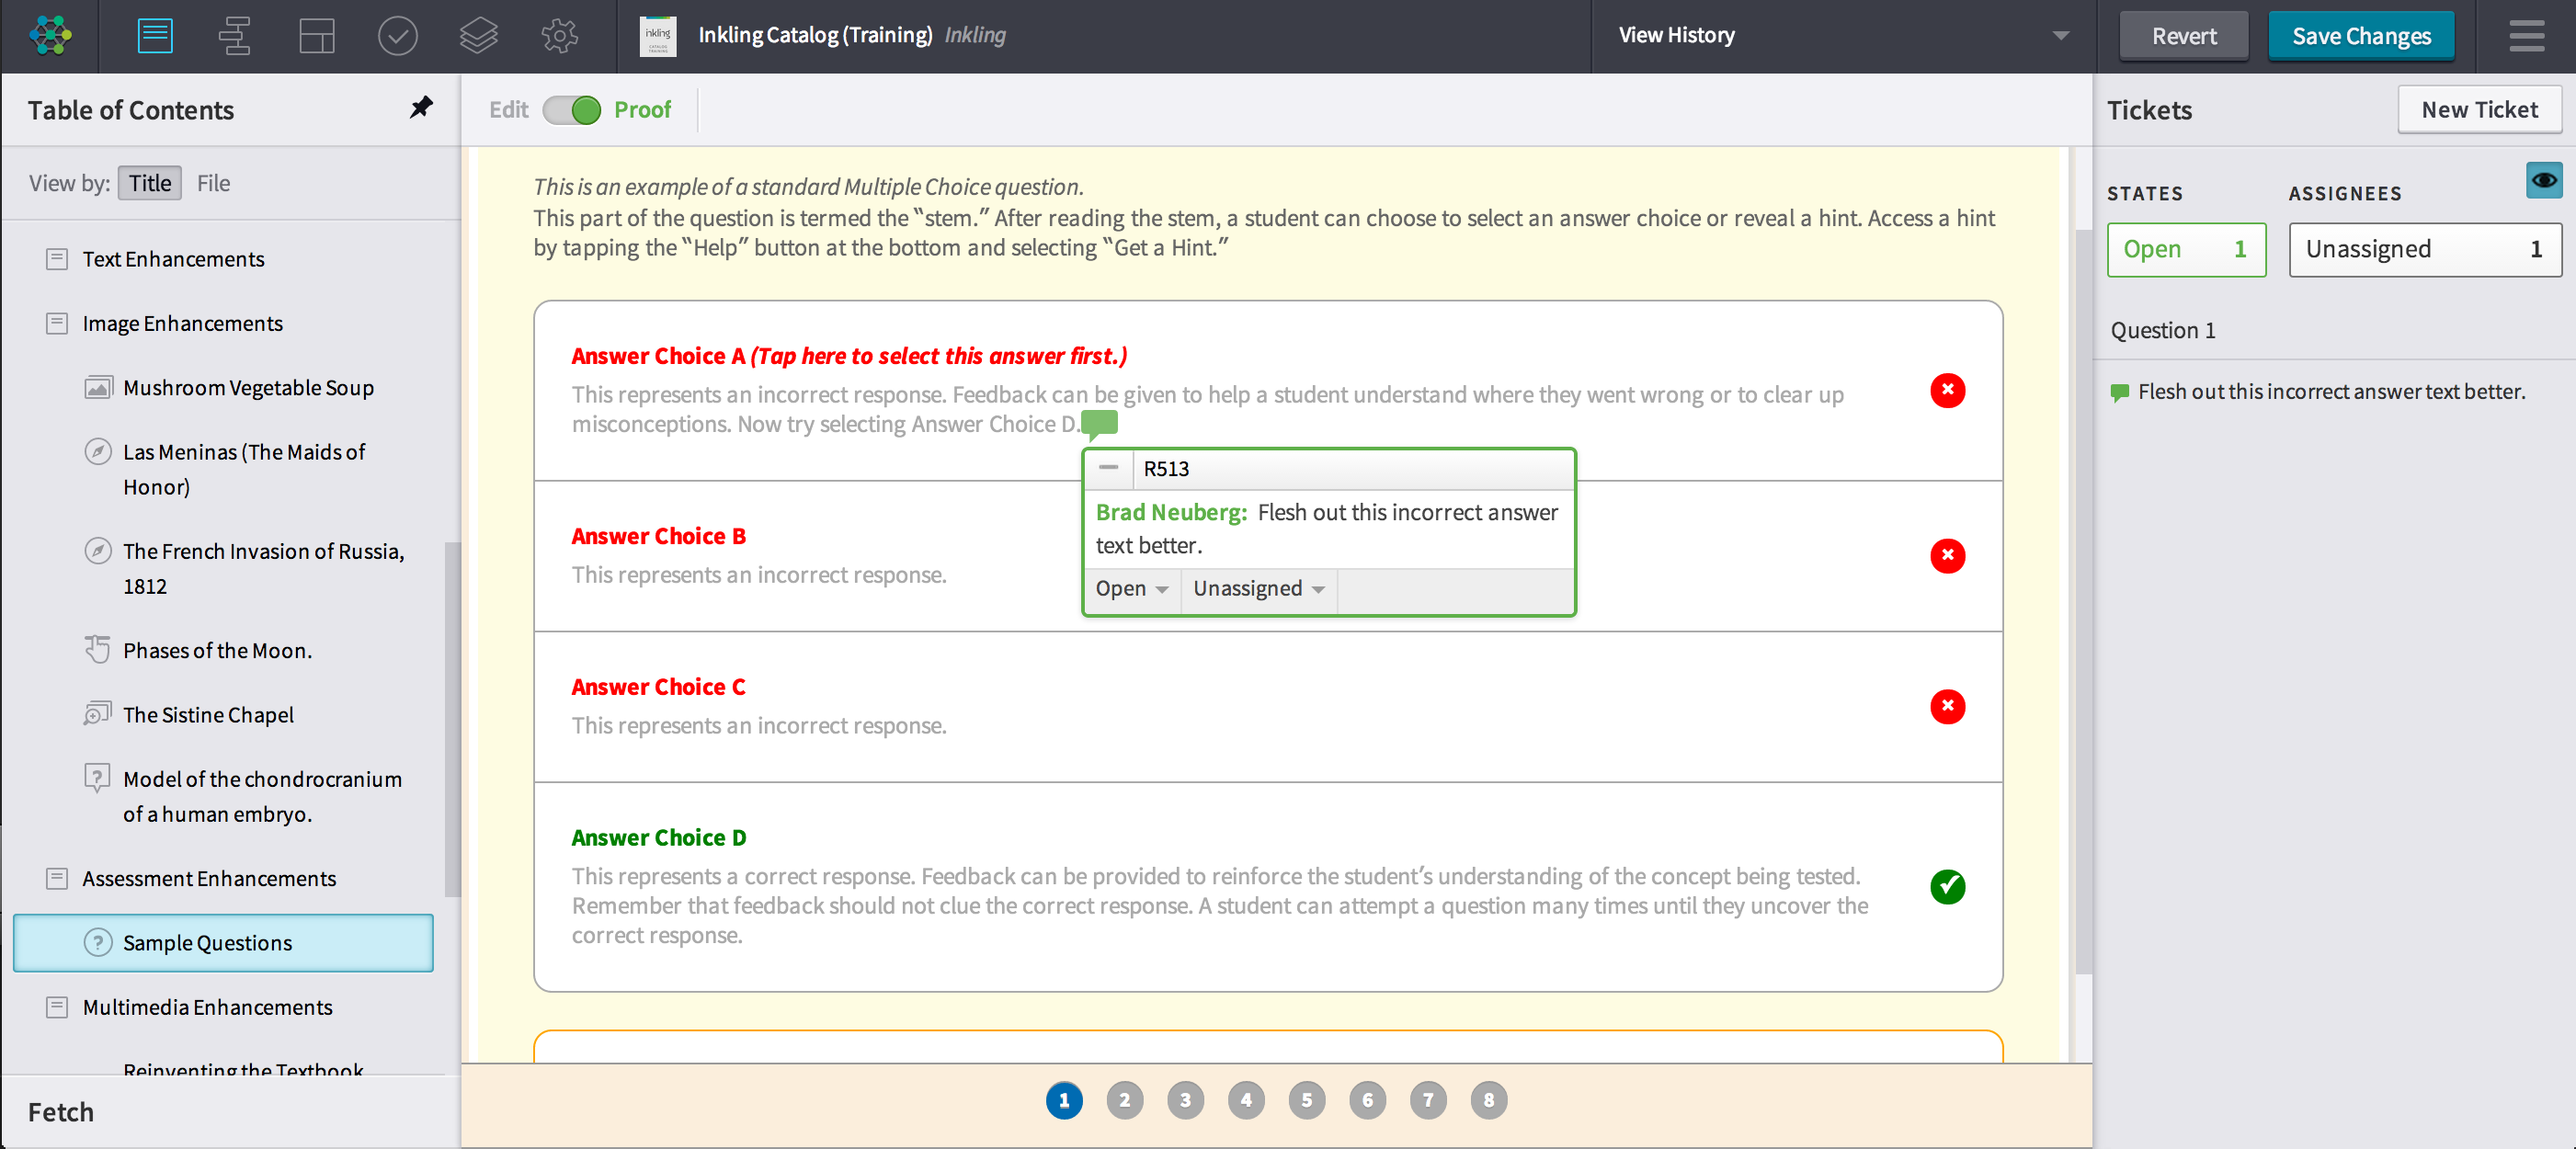Click the Answer Choice A heading
Image resolution: width=2576 pixels, height=1149 pixels.
coord(849,356)
